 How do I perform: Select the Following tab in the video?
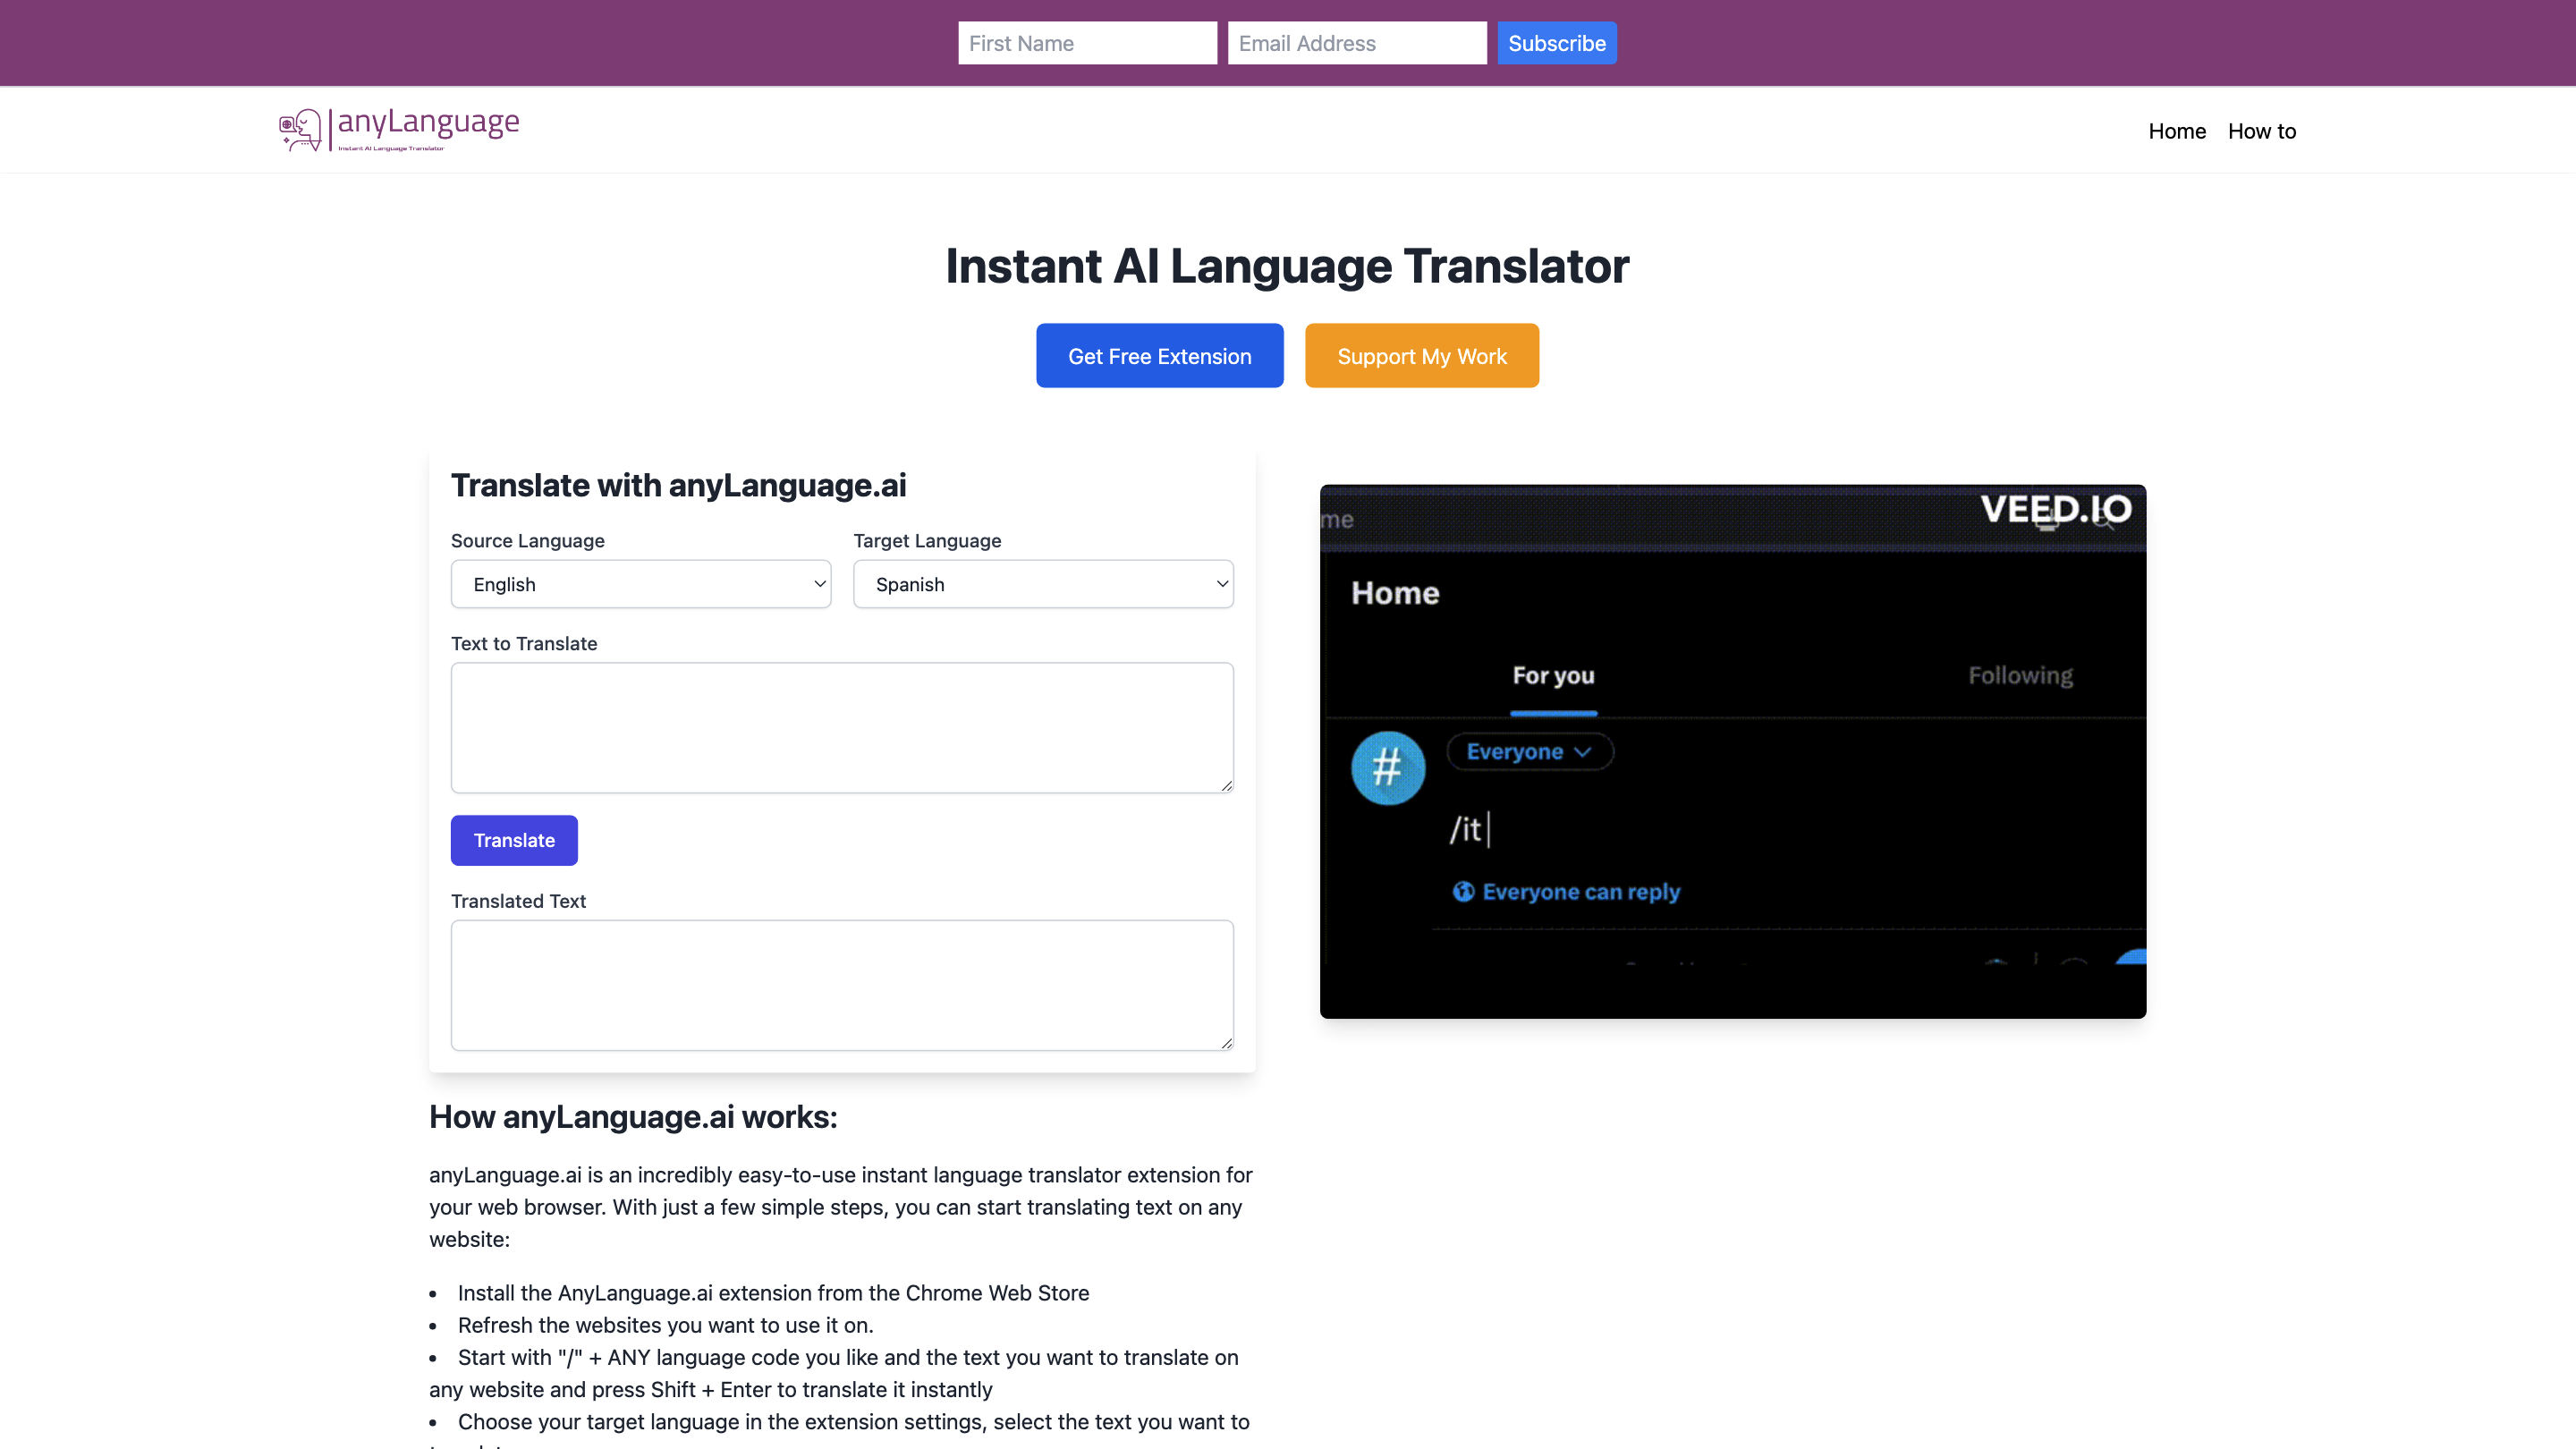click(2020, 676)
